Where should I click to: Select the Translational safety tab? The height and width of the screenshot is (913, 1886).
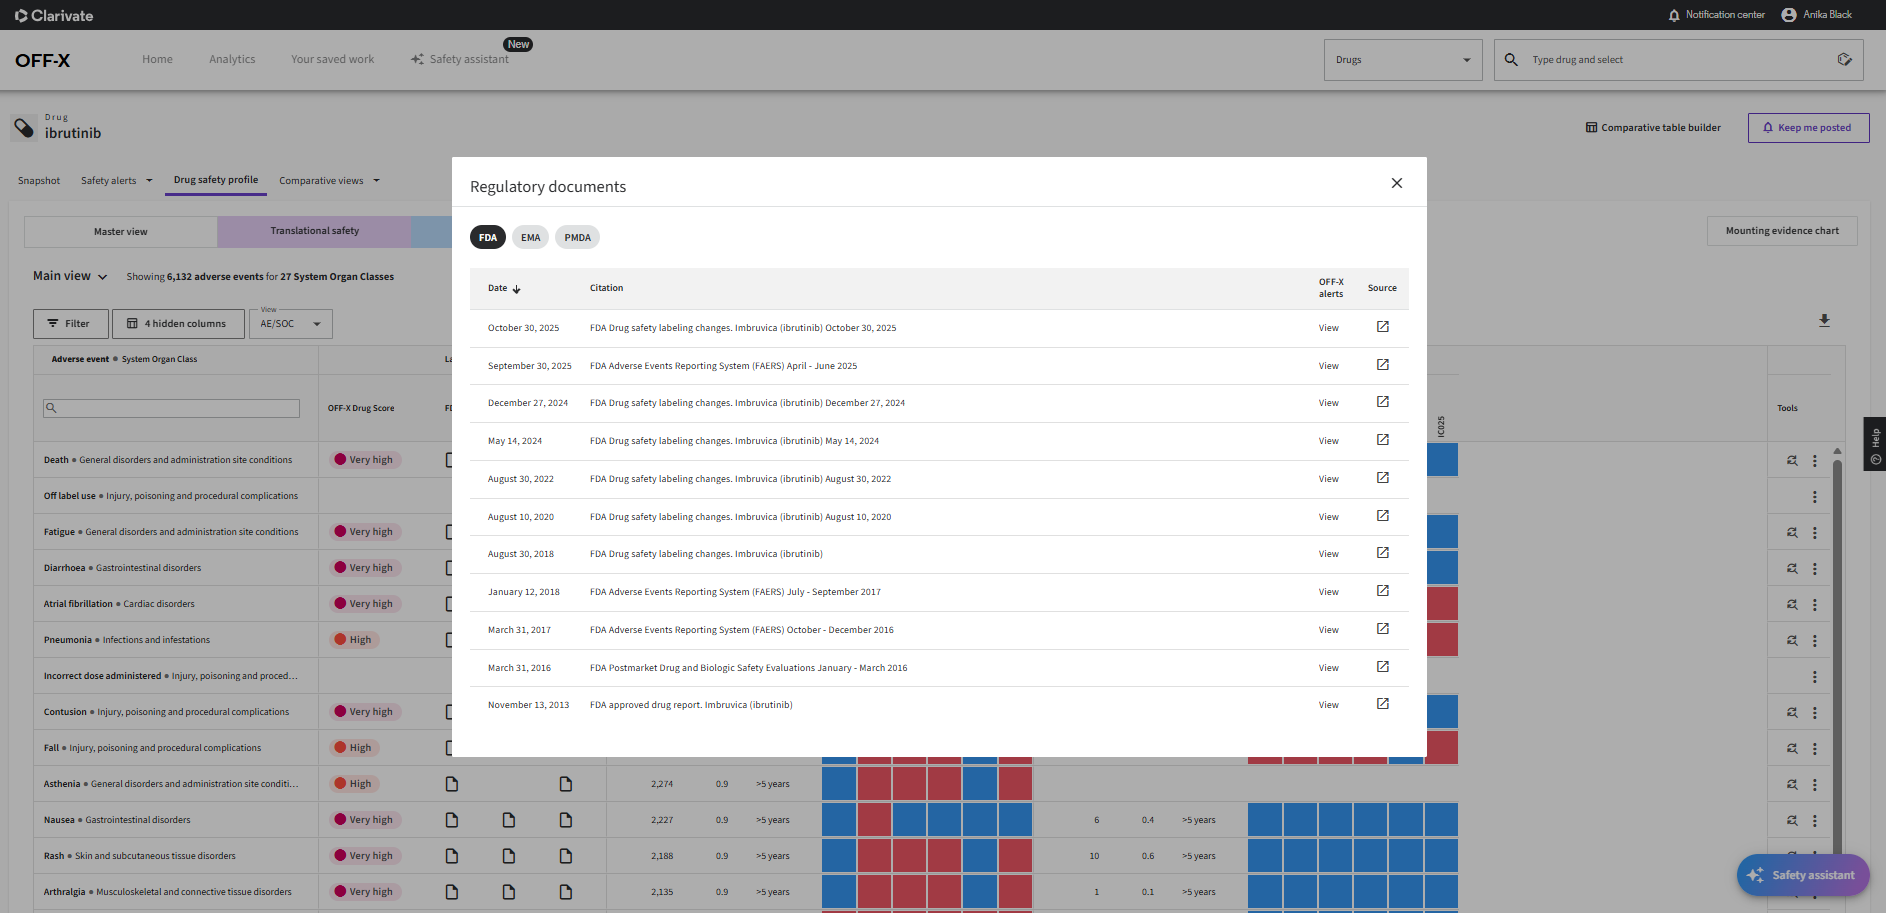tap(314, 231)
